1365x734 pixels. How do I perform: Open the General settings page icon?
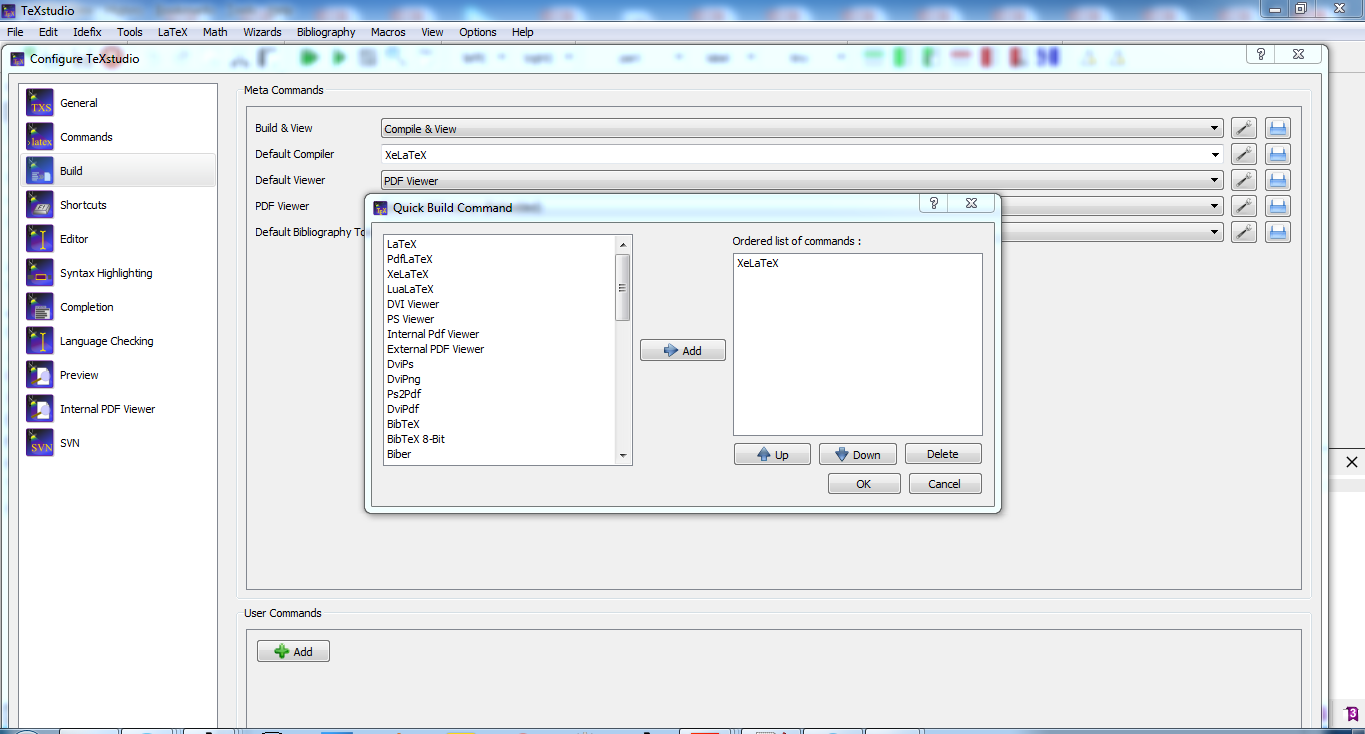pos(40,103)
